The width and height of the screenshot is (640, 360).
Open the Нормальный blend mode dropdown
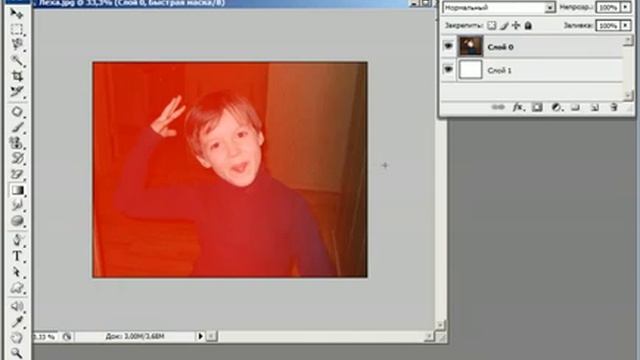point(549,7)
